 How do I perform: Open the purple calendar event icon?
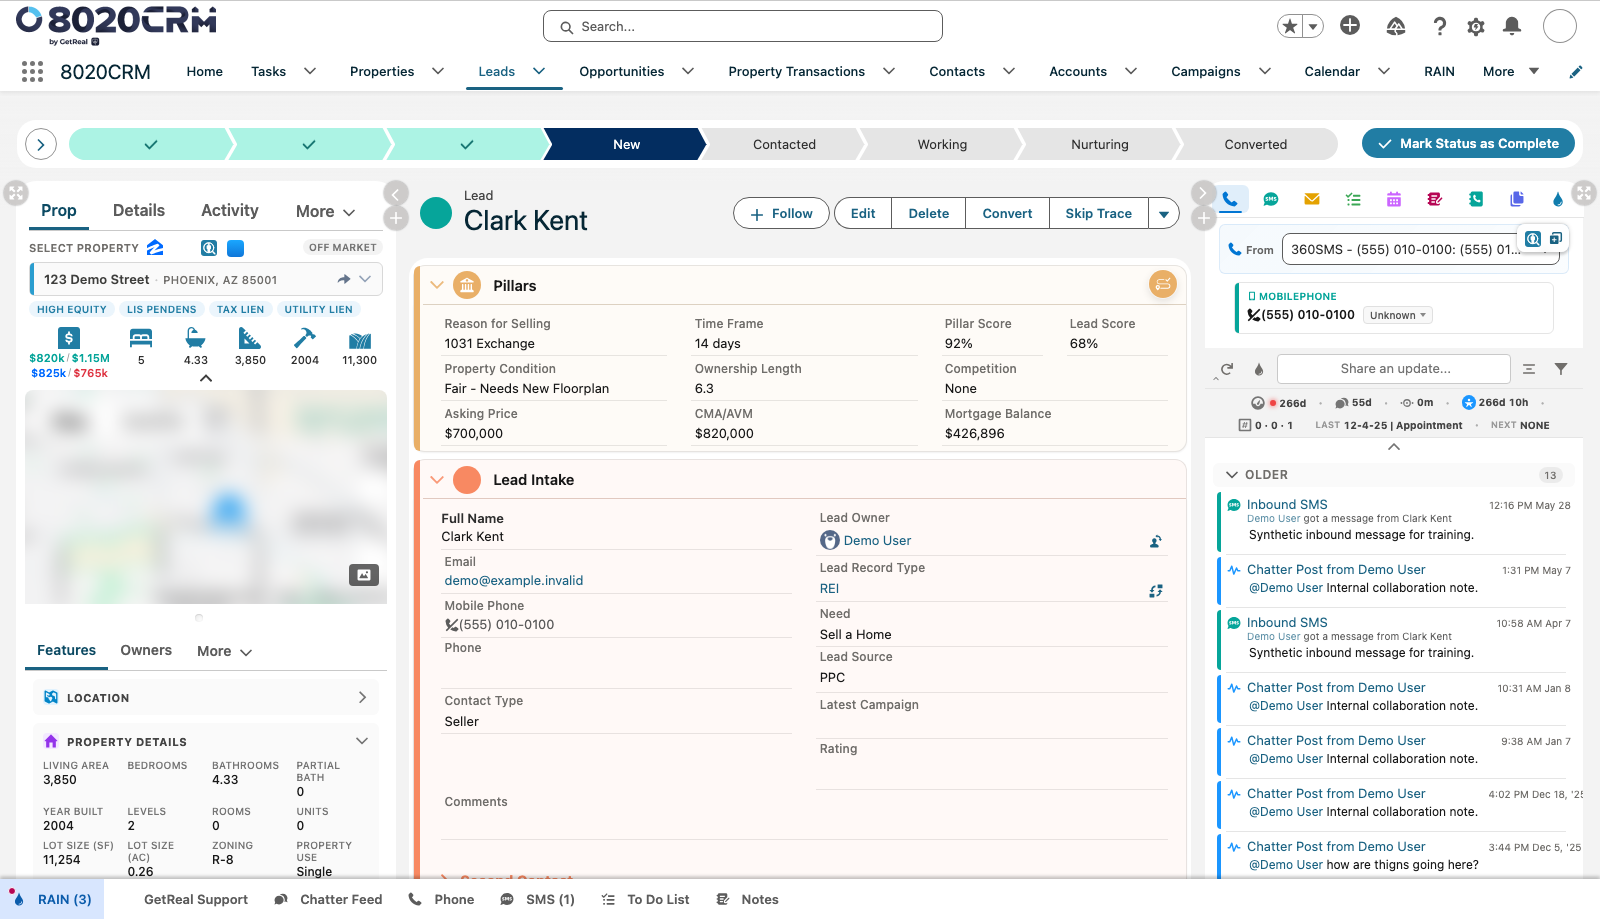click(x=1393, y=199)
